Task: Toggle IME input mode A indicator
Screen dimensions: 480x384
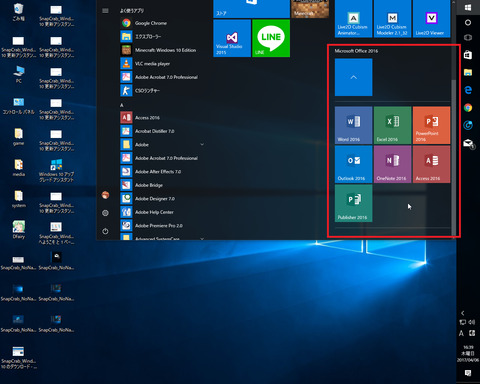Action: (461, 333)
